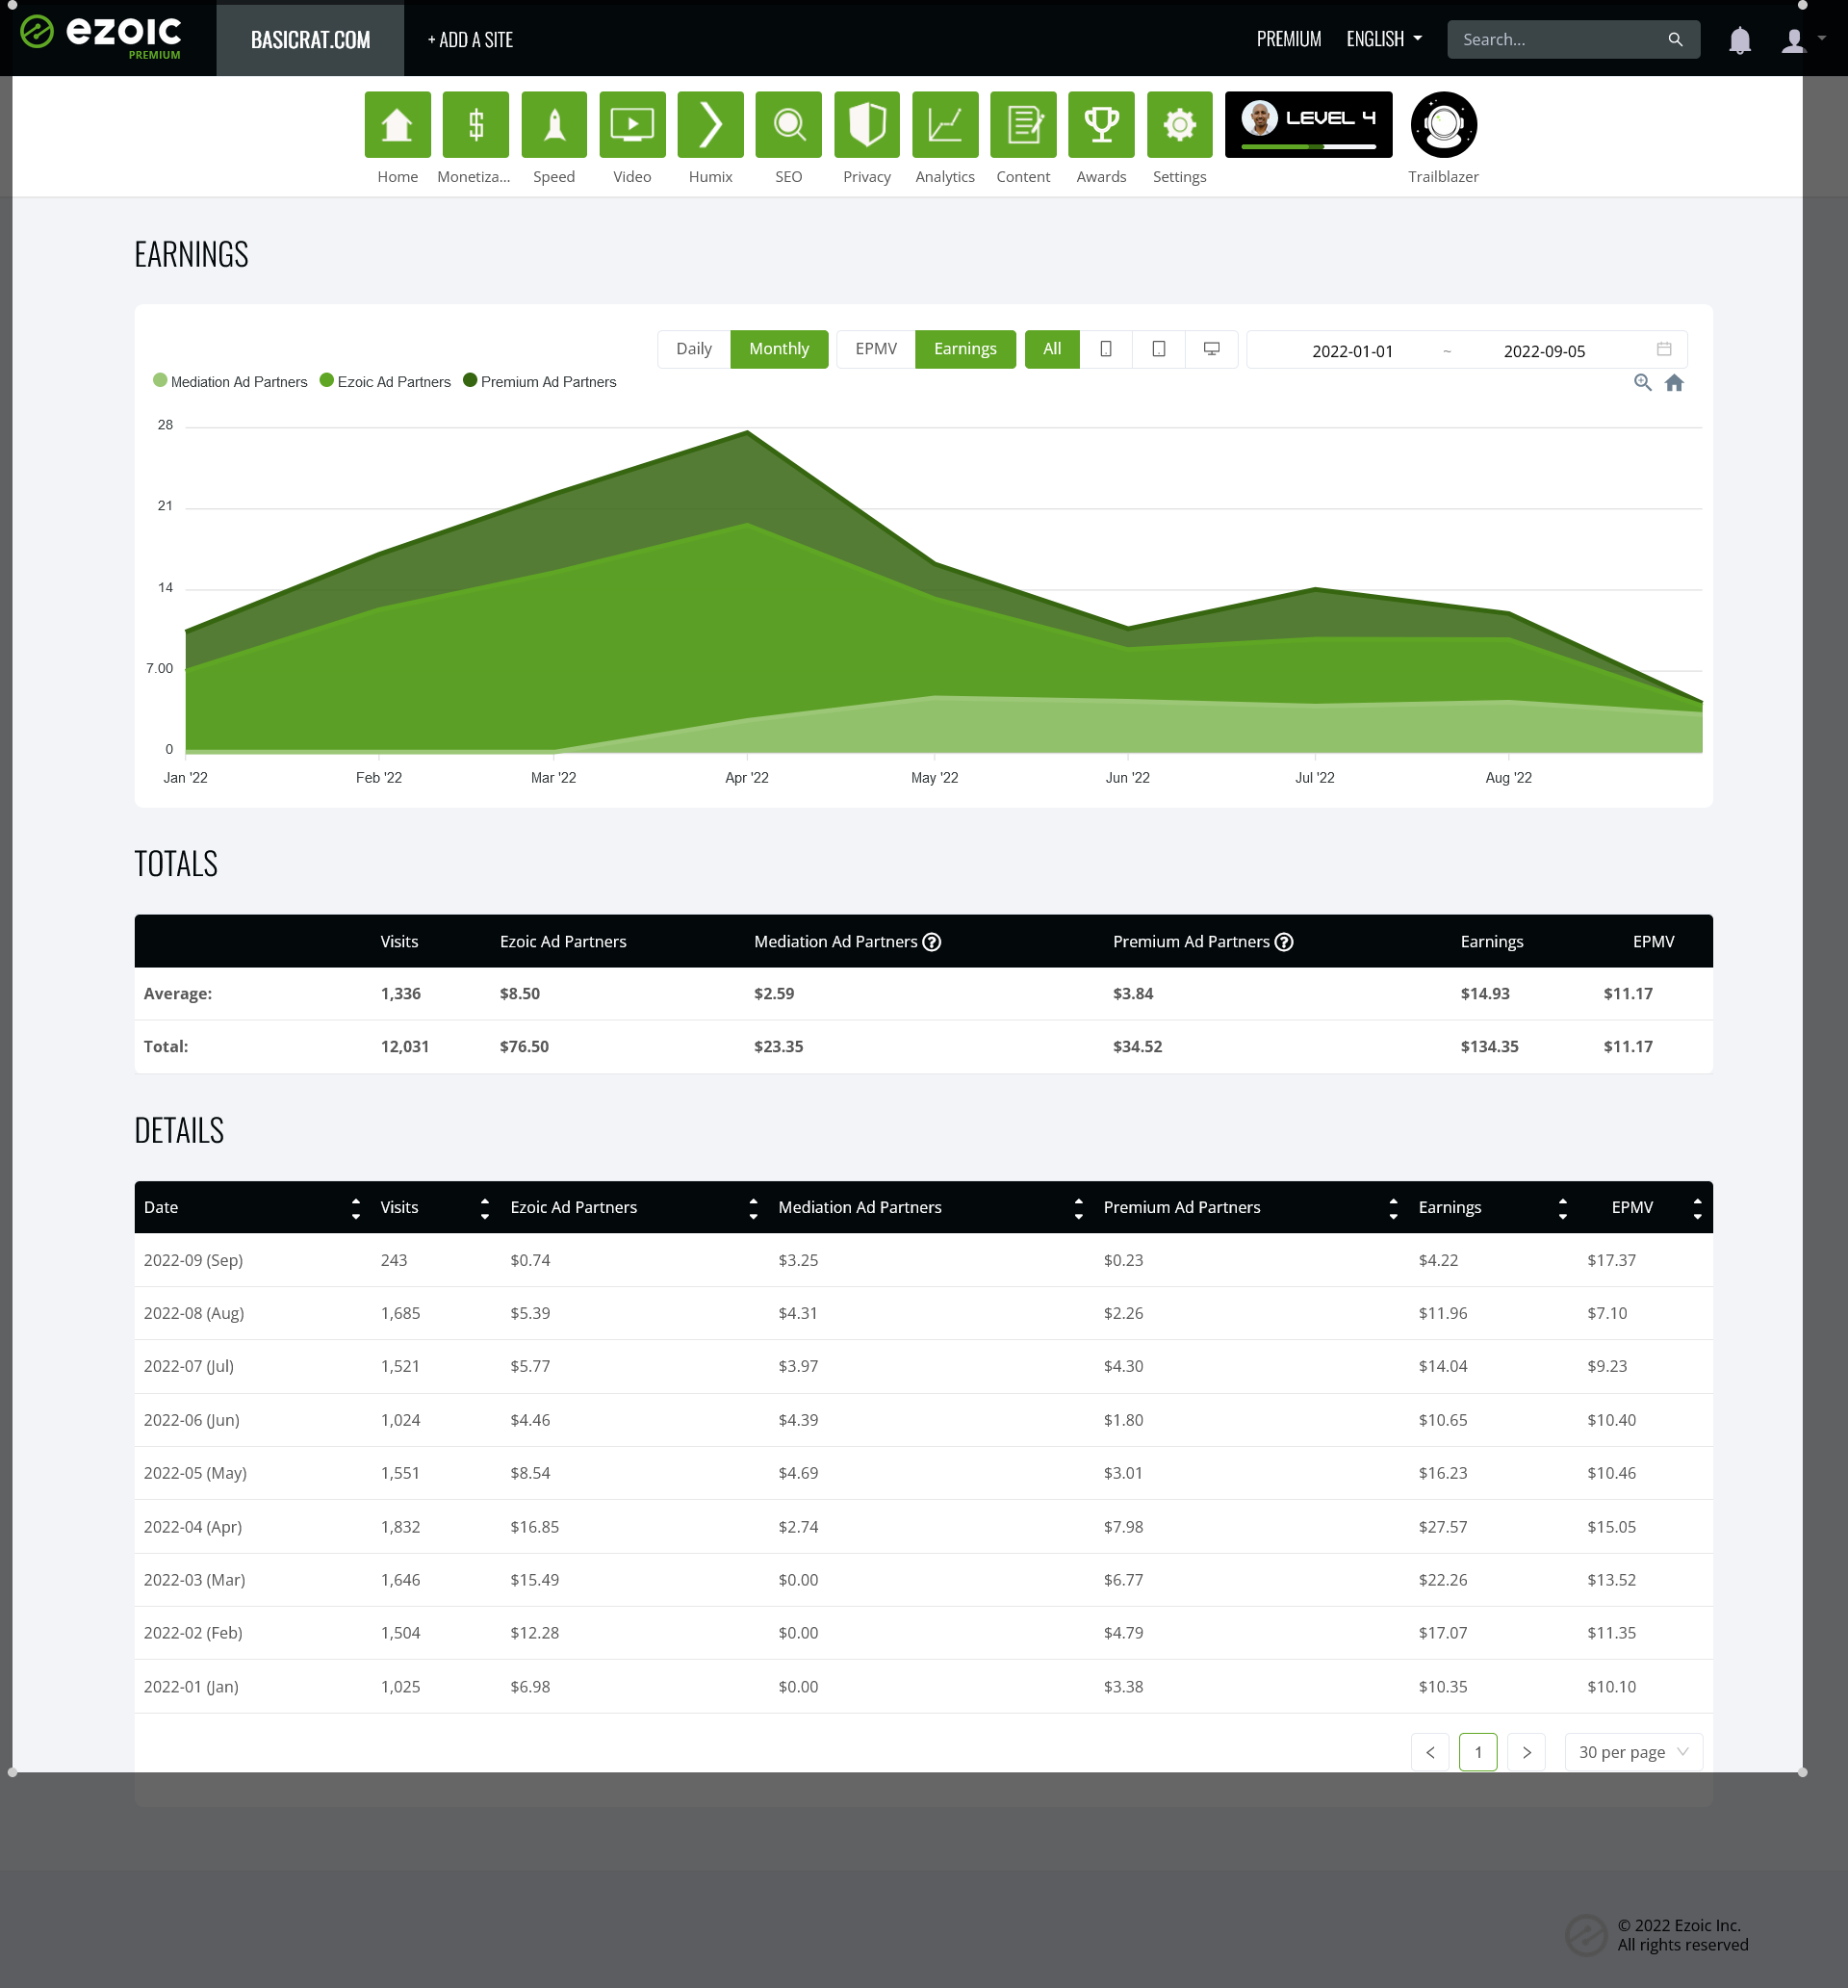Viewport: 1848px width, 1988px height.
Task: Click the $134.35 total earnings
Action: tap(1489, 1047)
